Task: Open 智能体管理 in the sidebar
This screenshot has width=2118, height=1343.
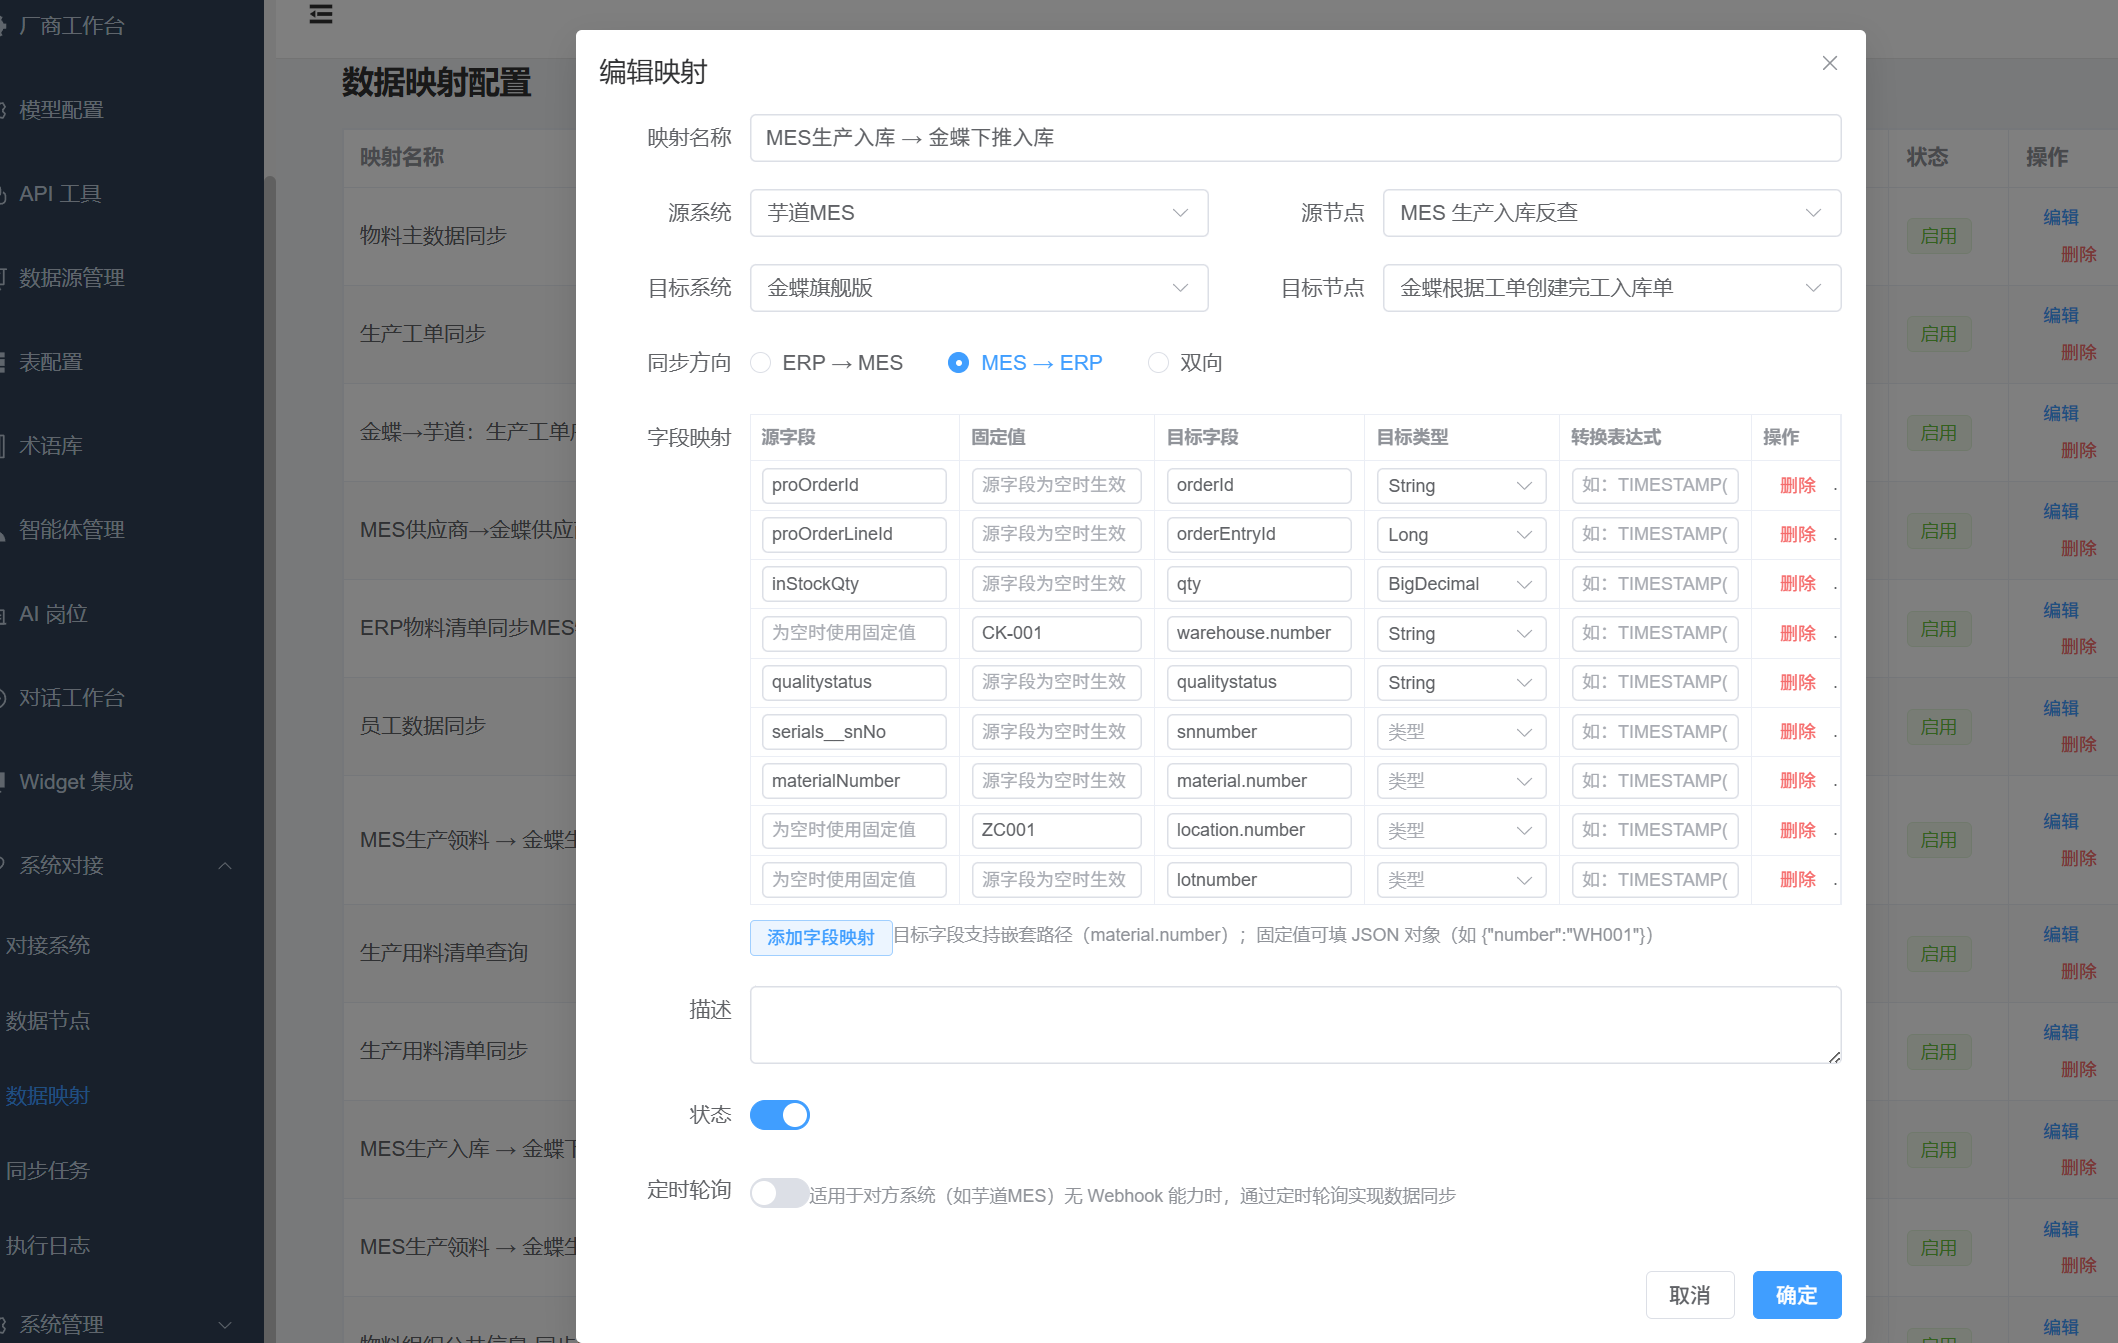Action: tap(72, 530)
